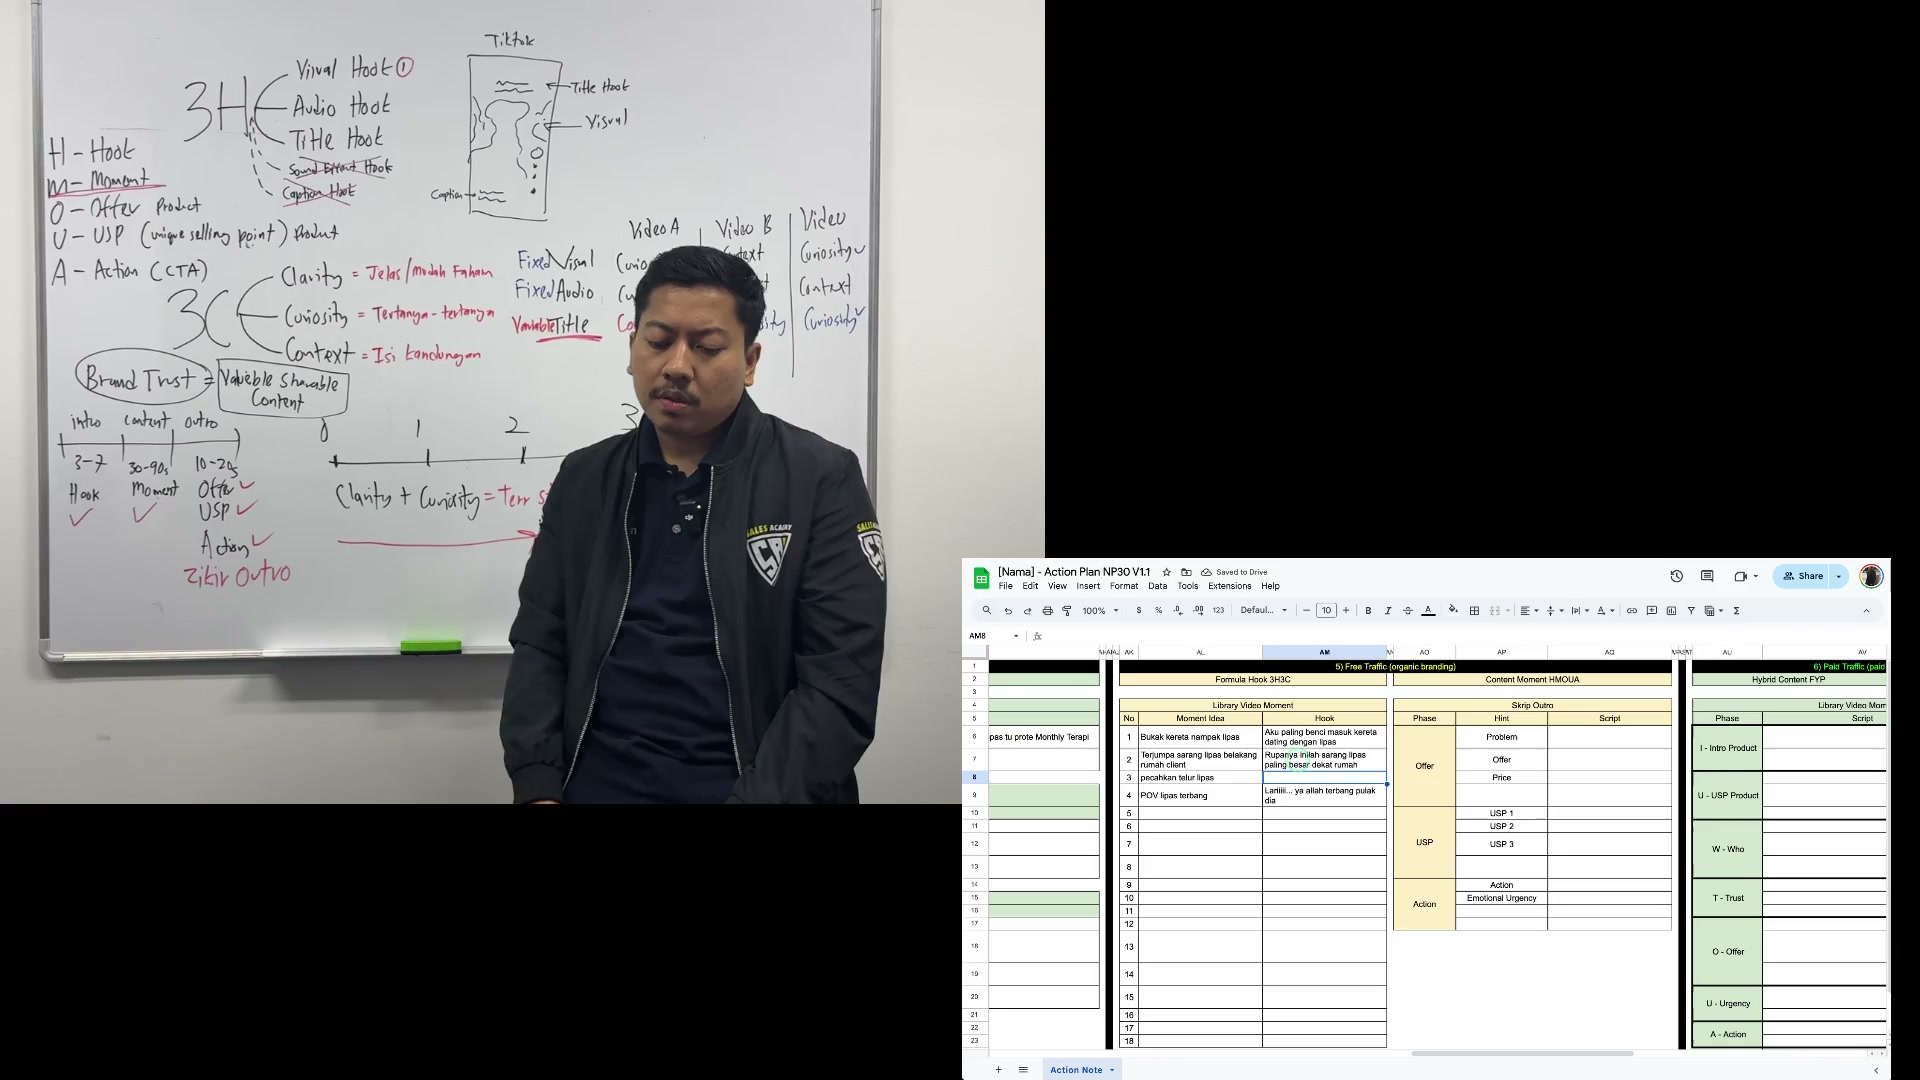The height and width of the screenshot is (1080, 1920).
Task: Open the Format menu
Action: [x=1124, y=586]
